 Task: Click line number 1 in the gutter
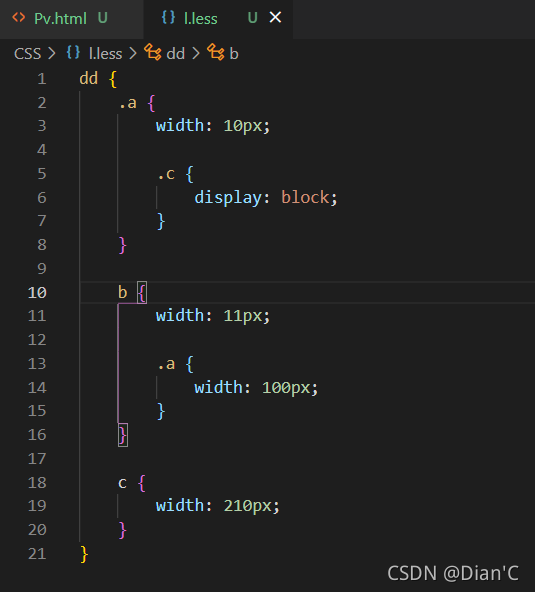pyautogui.click(x=42, y=79)
